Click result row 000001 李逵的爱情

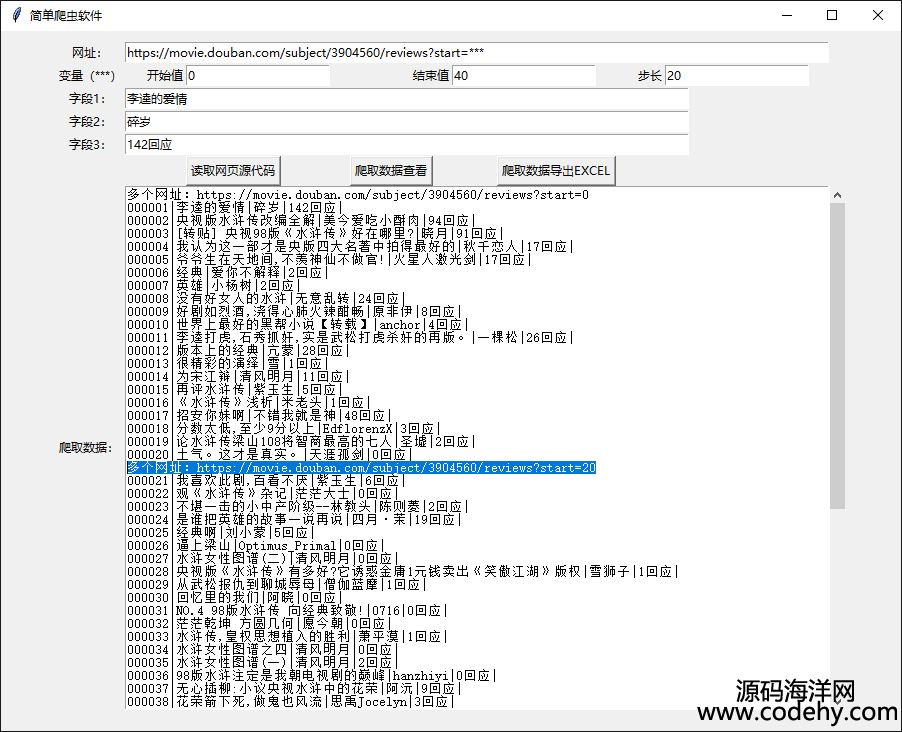(x=233, y=208)
